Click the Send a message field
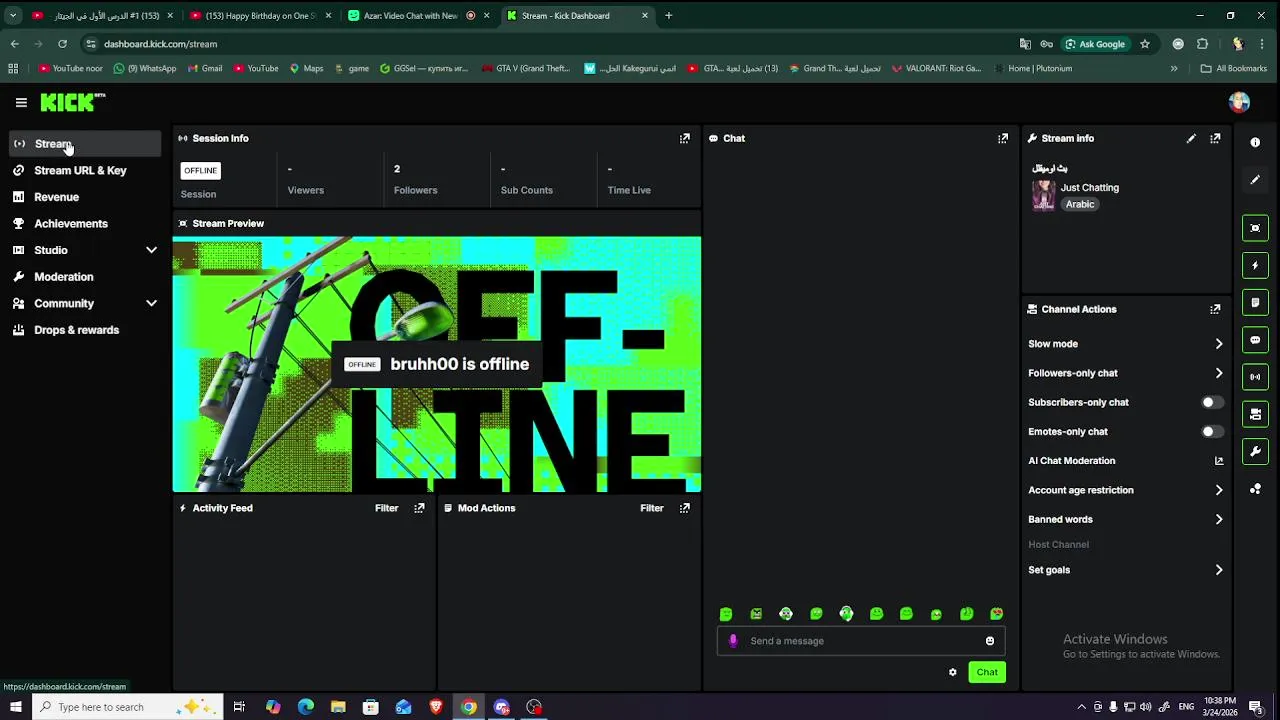Viewport: 1280px width, 720px height. [x=861, y=641]
